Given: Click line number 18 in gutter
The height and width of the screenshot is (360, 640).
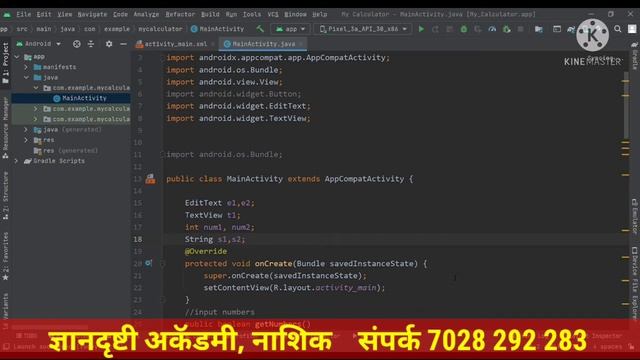Looking at the screenshot, I should point(138,239).
